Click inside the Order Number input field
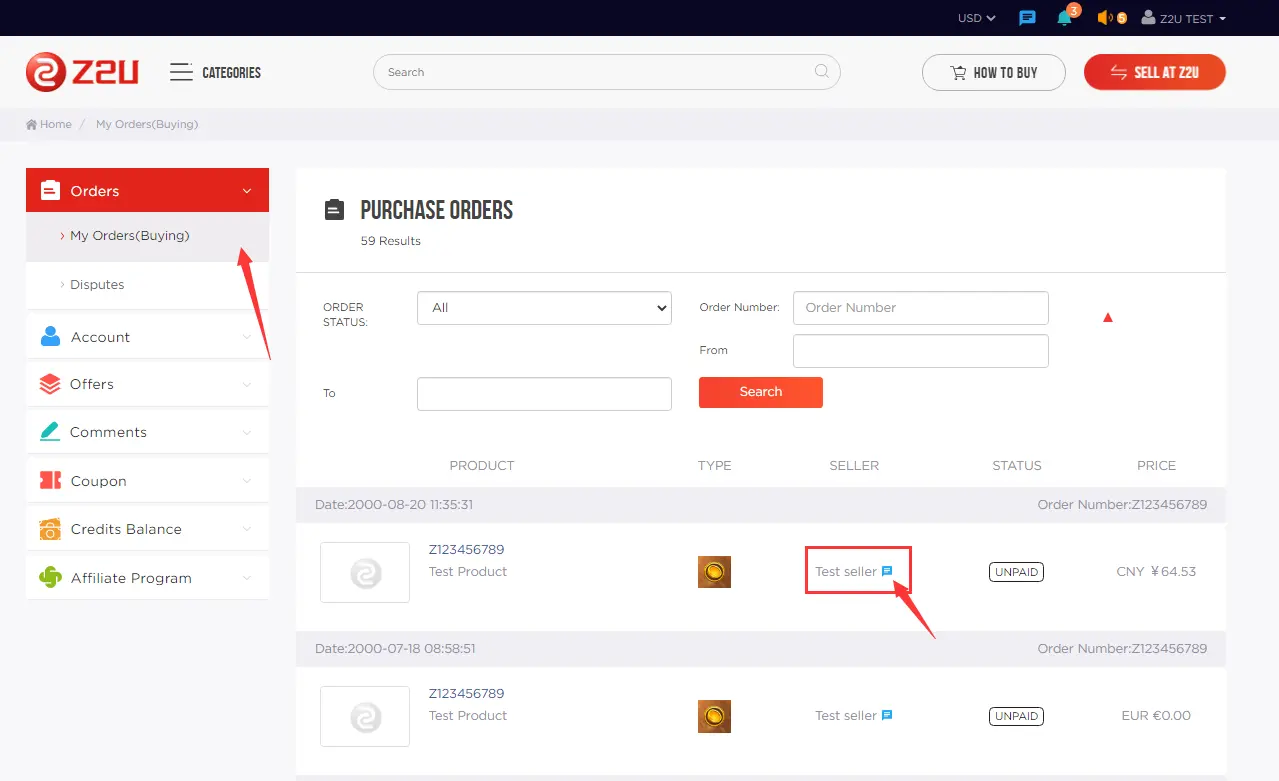 [919, 307]
